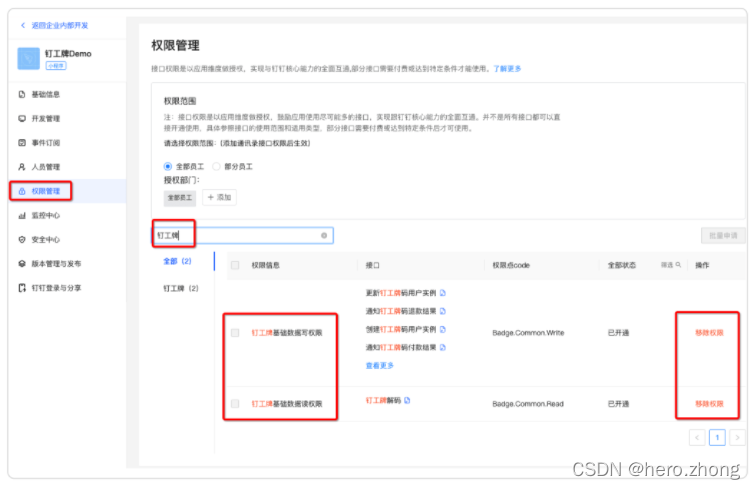Screen dimensions: 755x489
Task: Open 钉钉登录与分享 in the sidebar
Action: pos(56,288)
